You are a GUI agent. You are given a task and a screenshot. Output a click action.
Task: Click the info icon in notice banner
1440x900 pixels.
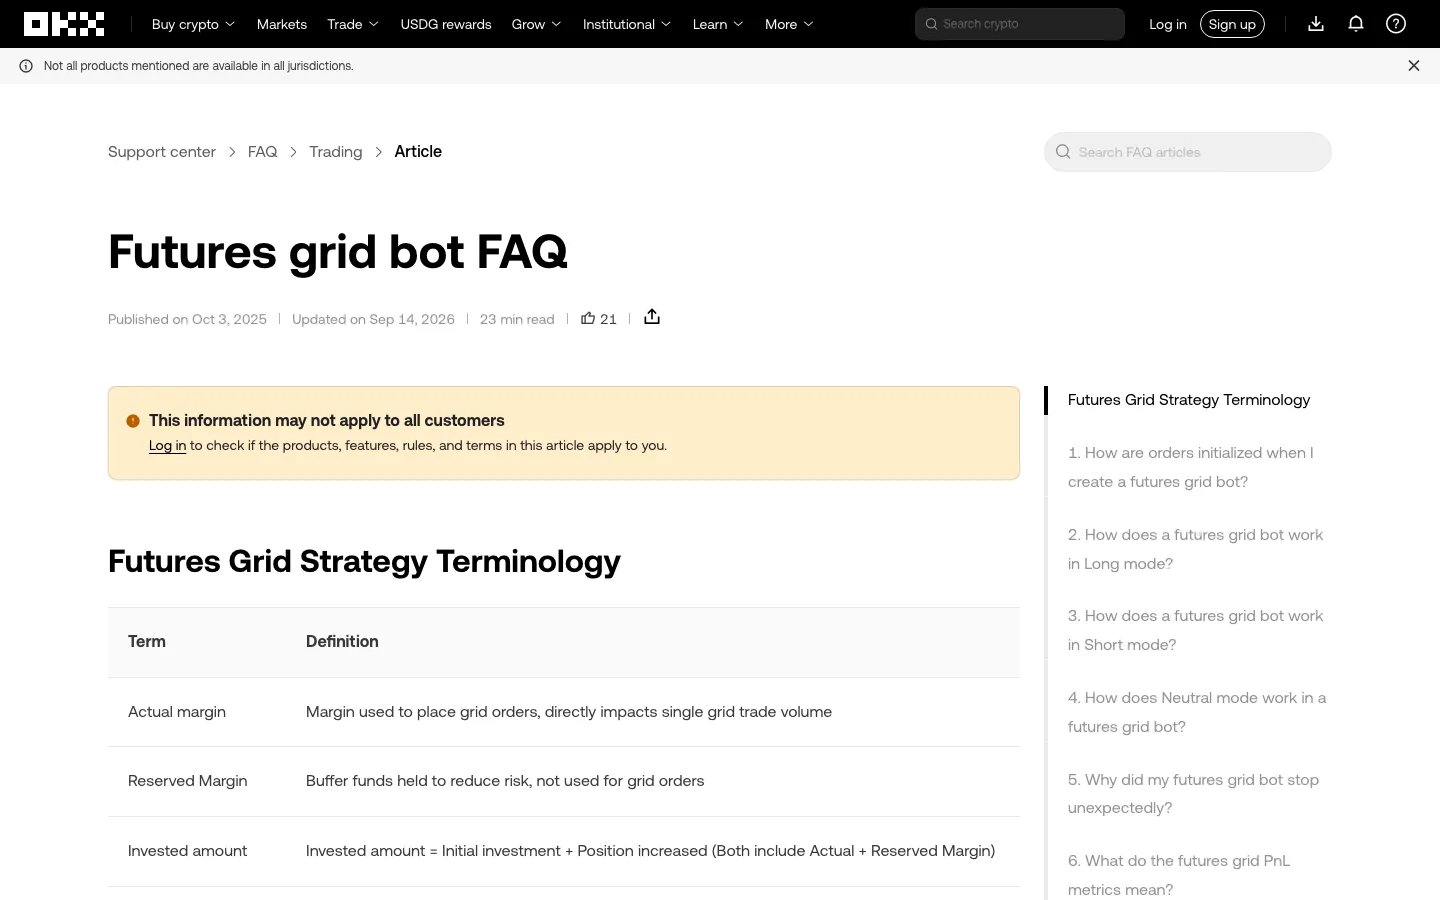coord(26,66)
